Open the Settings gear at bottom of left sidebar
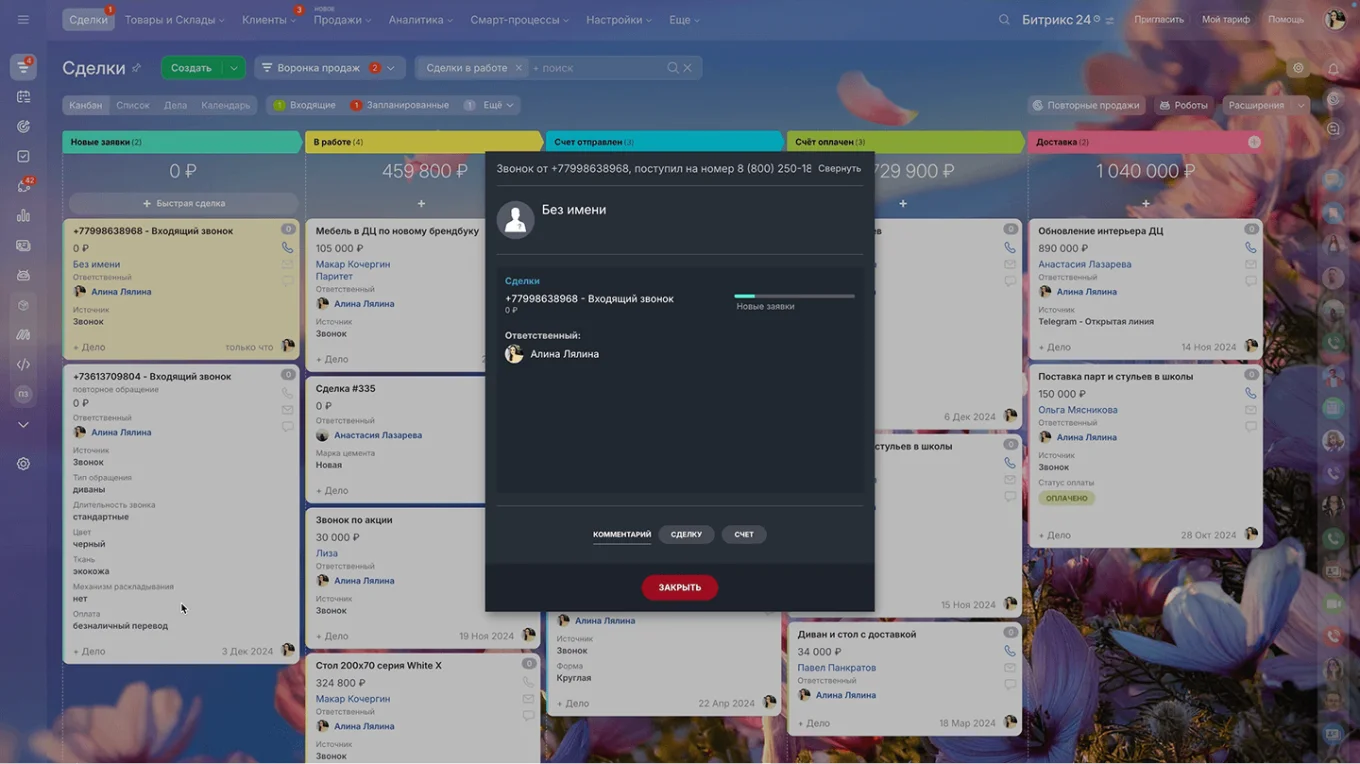The width and height of the screenshot is (1360, 764). pyautogui.click(x=23, y=463)
